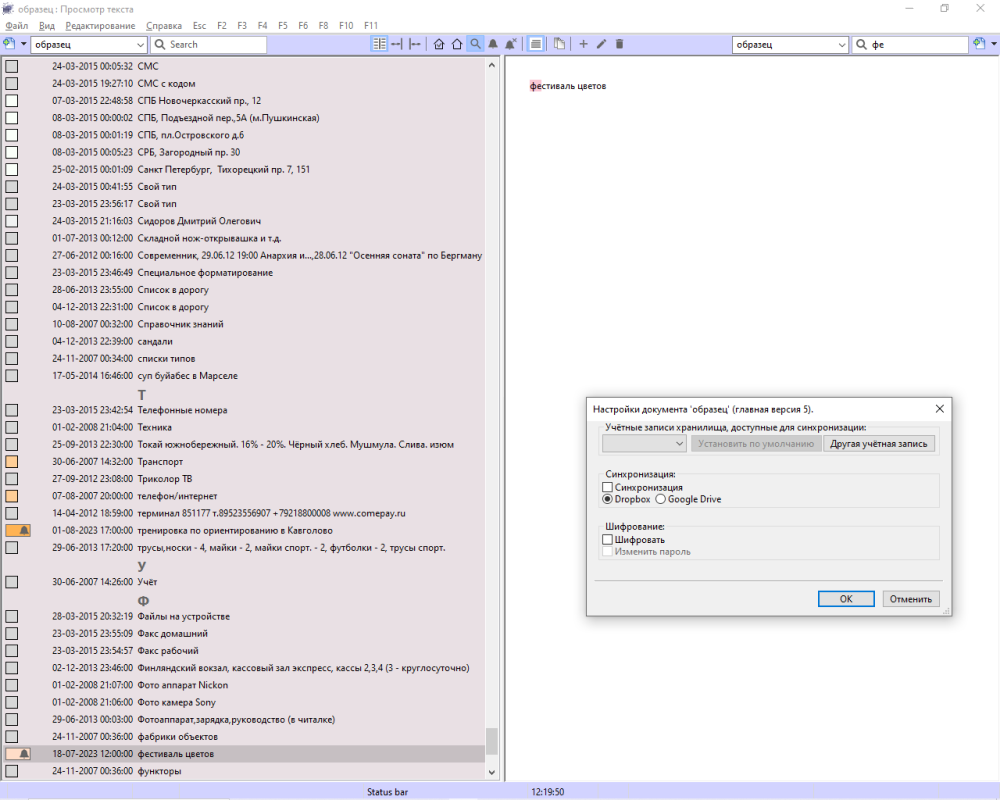1000x800 pixels.
Task: Click the collapse-to-left-edge arrow icon
Action: pos(415,44)
